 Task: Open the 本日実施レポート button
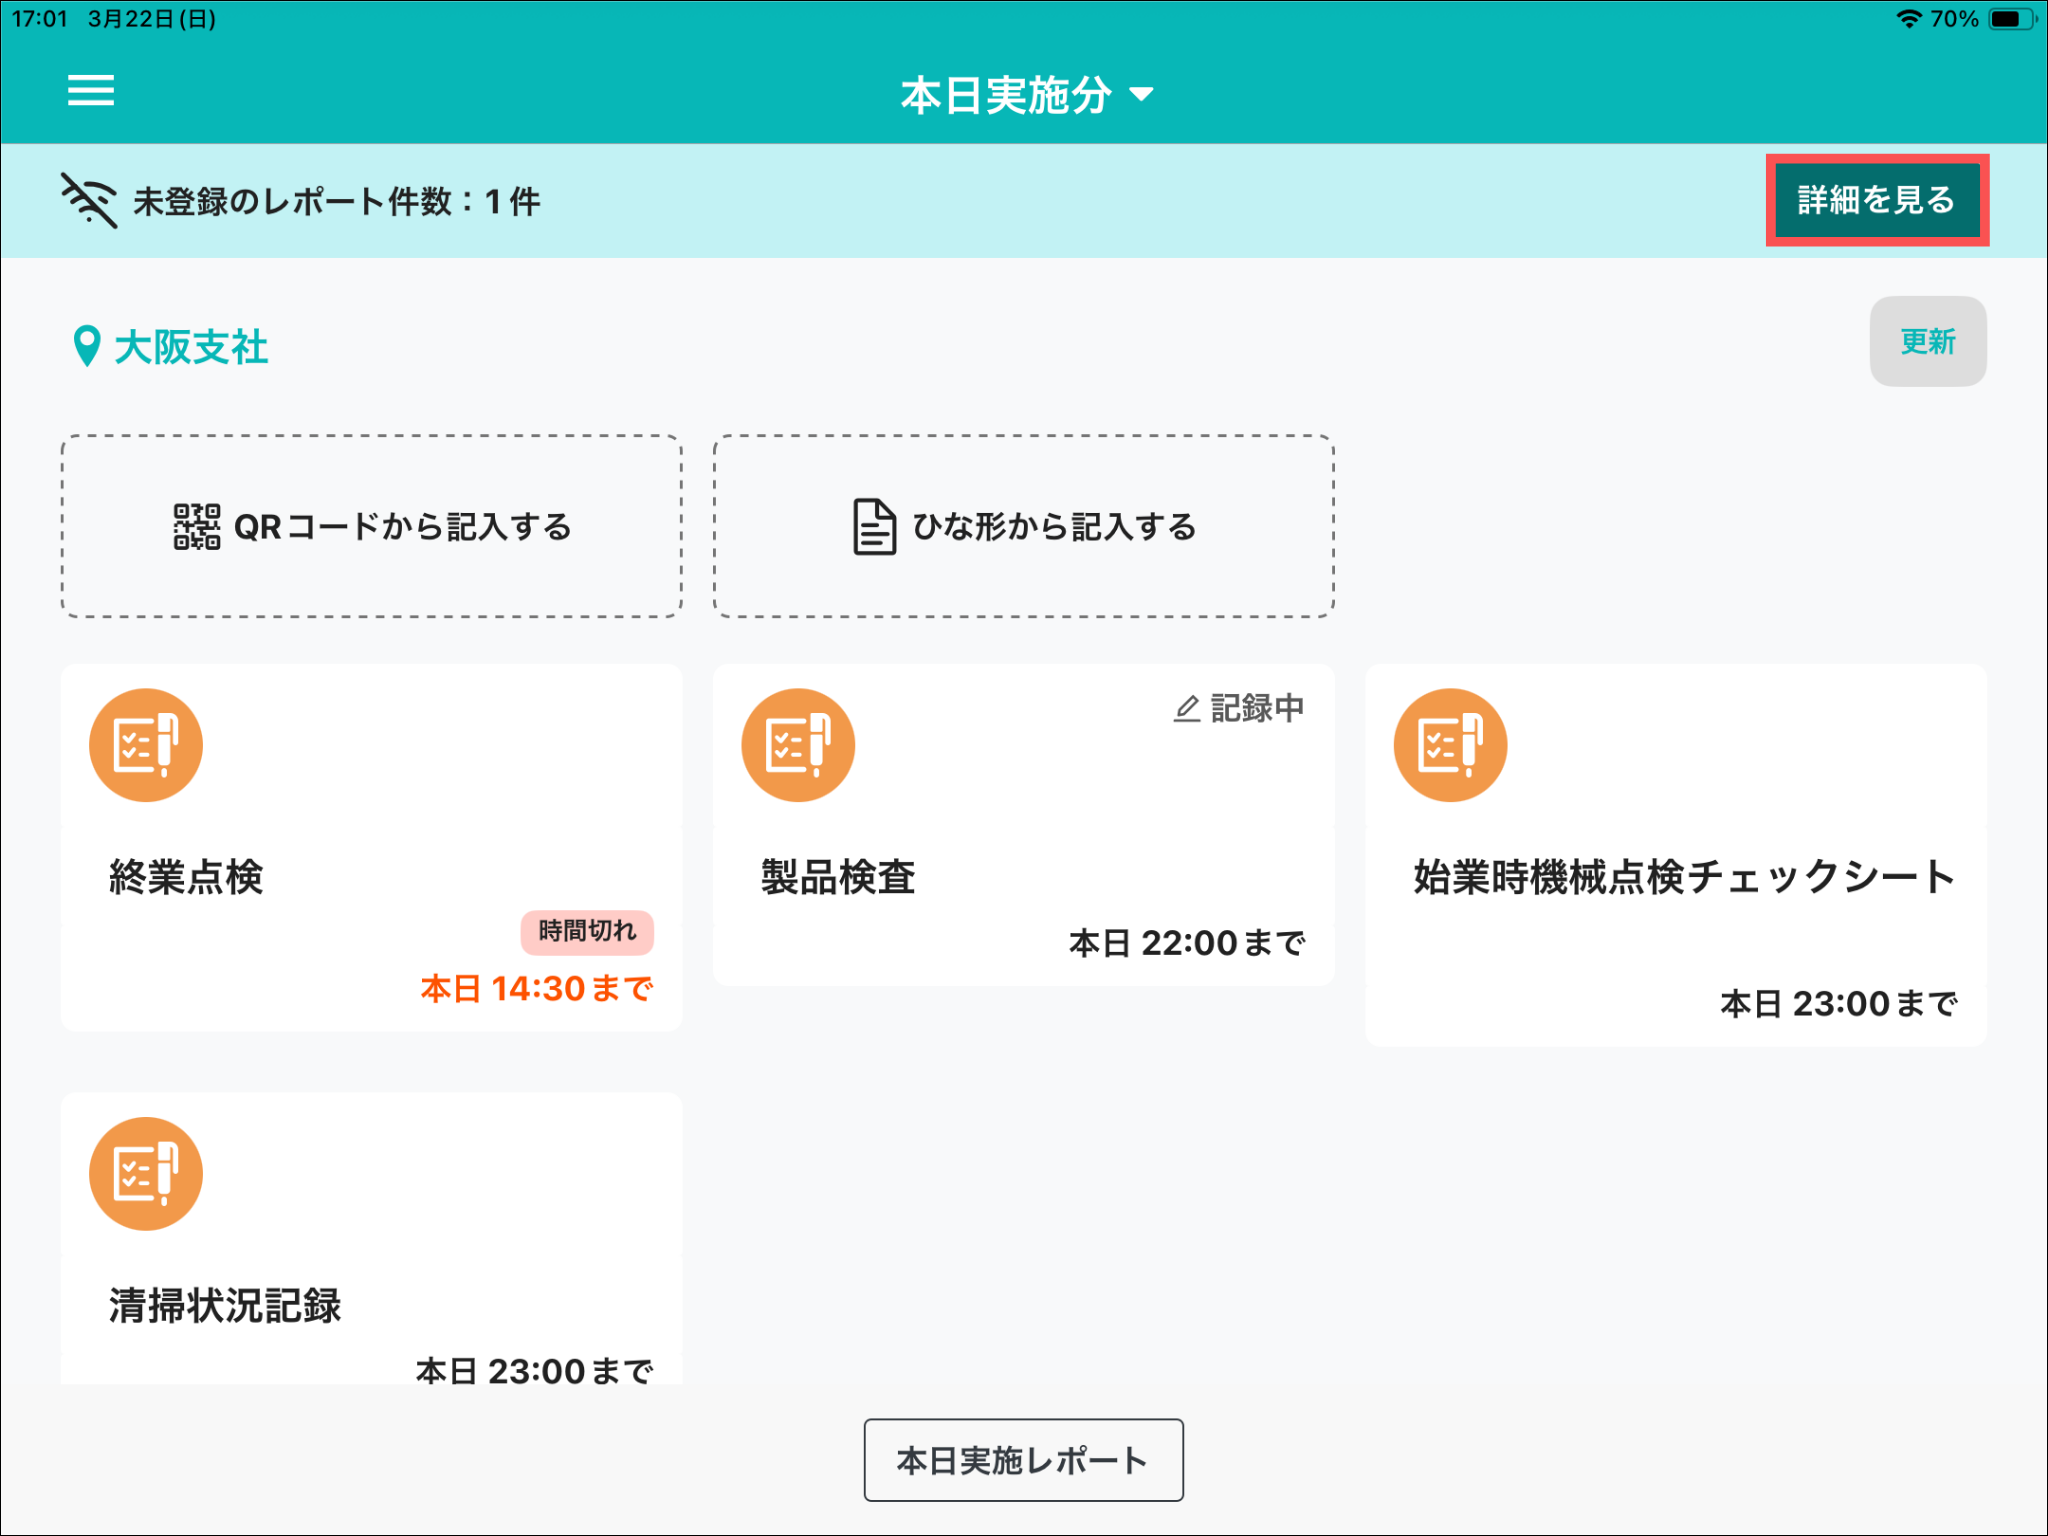click(1023, 1460)
